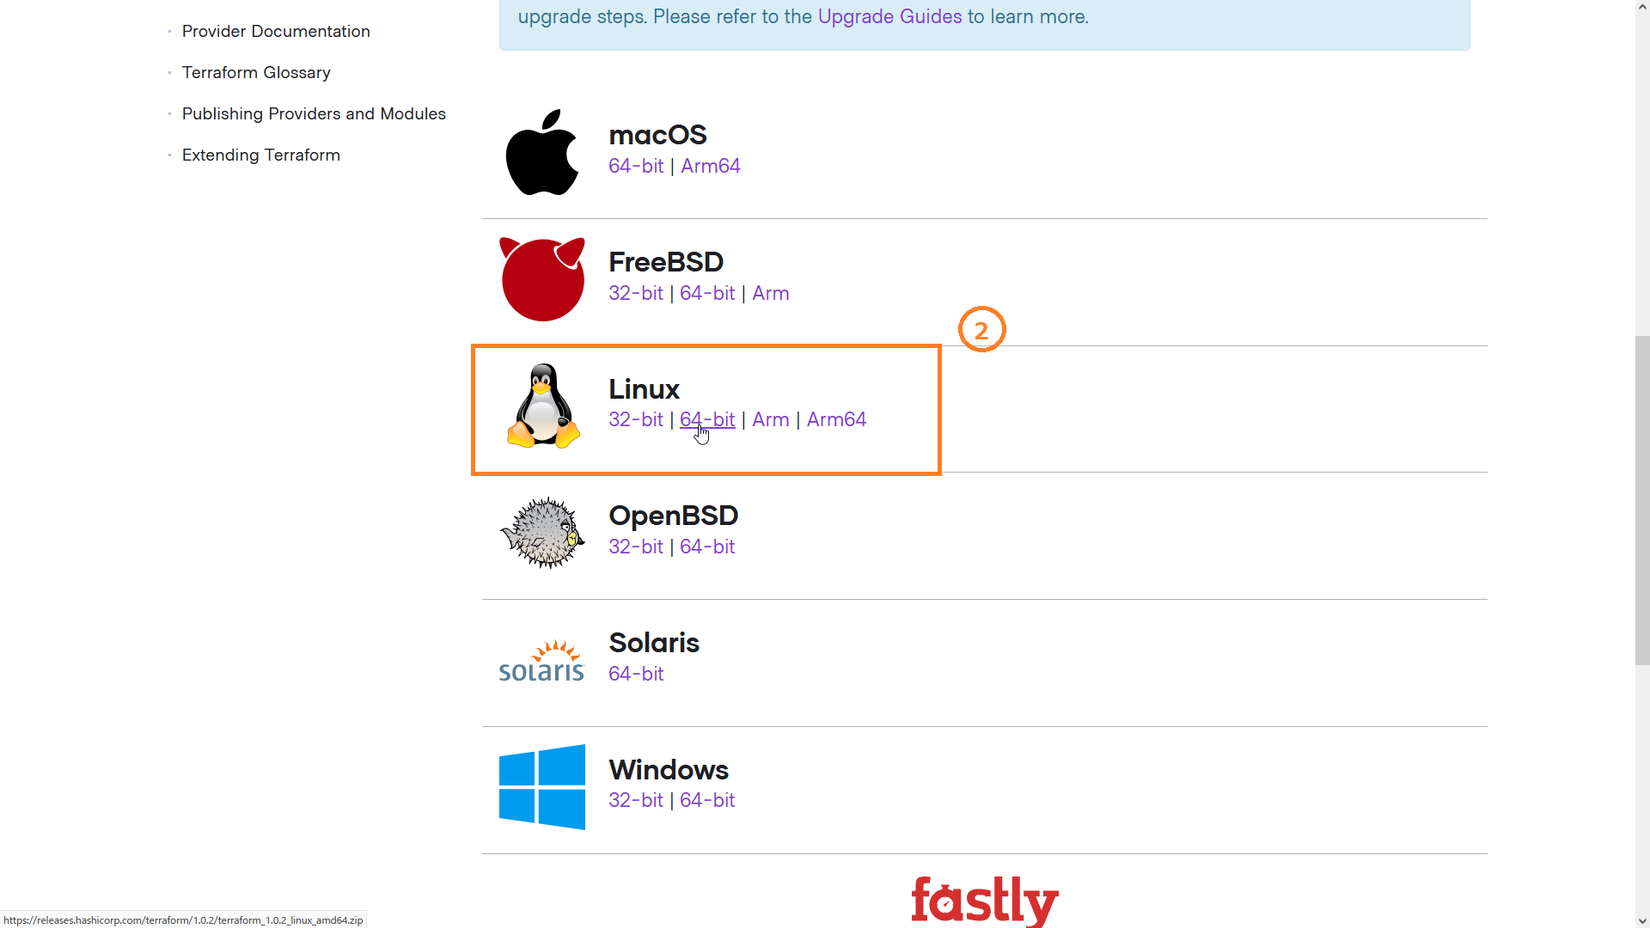Download Solaris 64-bit build
This screenshot has height=928, width=1650.
[x=636, y=673]
